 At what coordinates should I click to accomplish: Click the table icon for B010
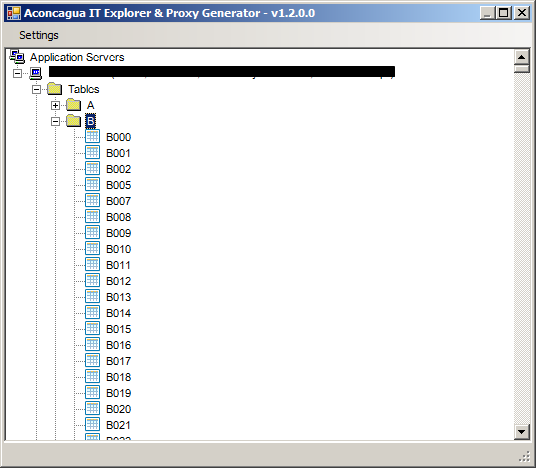point(92,248)
